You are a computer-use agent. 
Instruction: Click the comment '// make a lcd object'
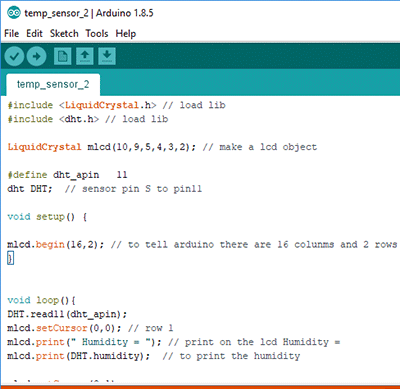260,147
